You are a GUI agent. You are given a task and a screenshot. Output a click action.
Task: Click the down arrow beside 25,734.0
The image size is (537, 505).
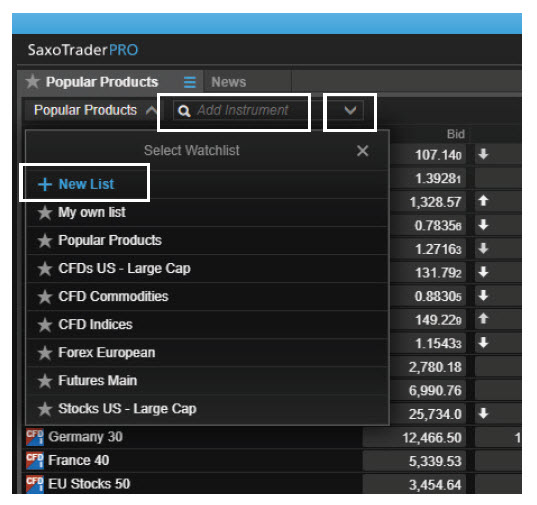pyautogui.click(x=483, y=414)
